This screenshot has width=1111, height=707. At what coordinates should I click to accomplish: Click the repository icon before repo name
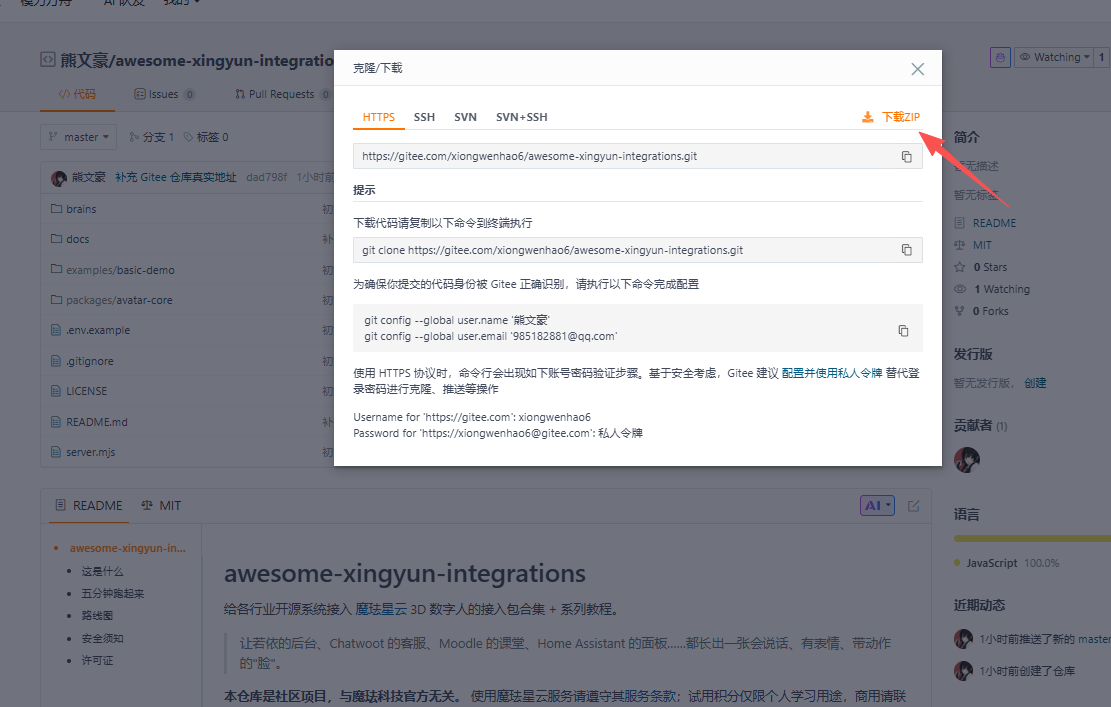47,60
